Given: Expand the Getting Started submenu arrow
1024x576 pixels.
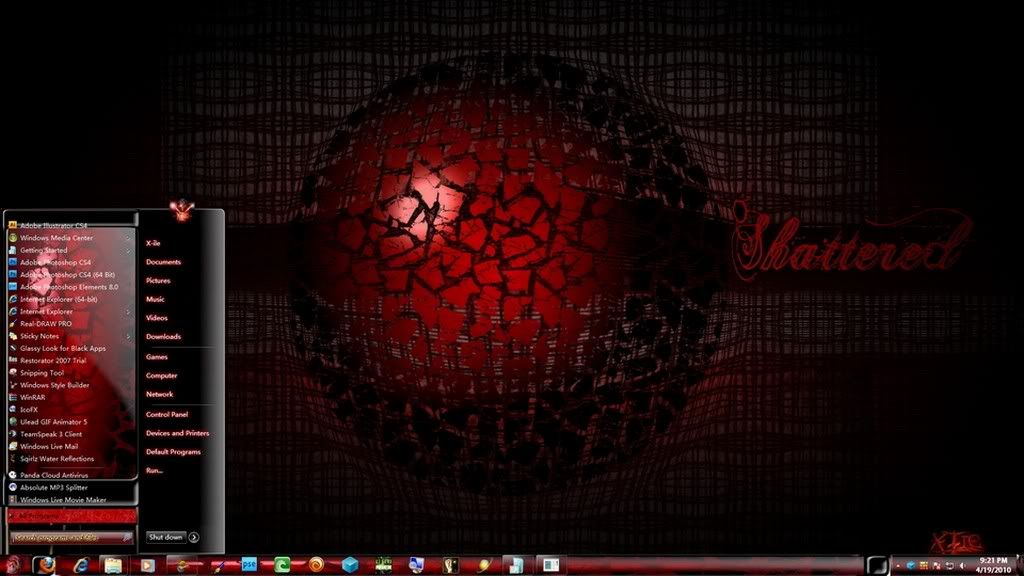Looking at the screenshot, I should [x=128, y=250].
